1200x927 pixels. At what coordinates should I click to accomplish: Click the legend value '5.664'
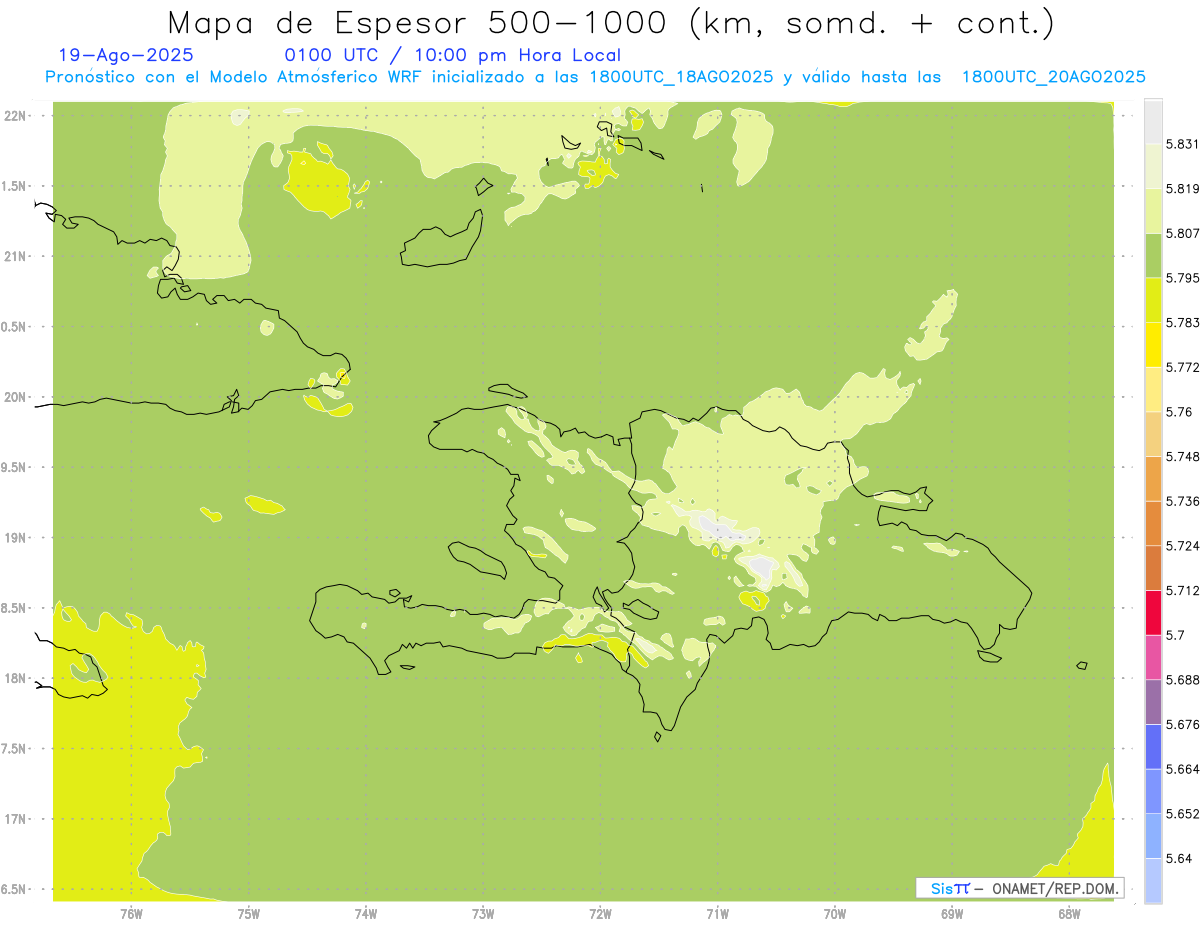1183,769
